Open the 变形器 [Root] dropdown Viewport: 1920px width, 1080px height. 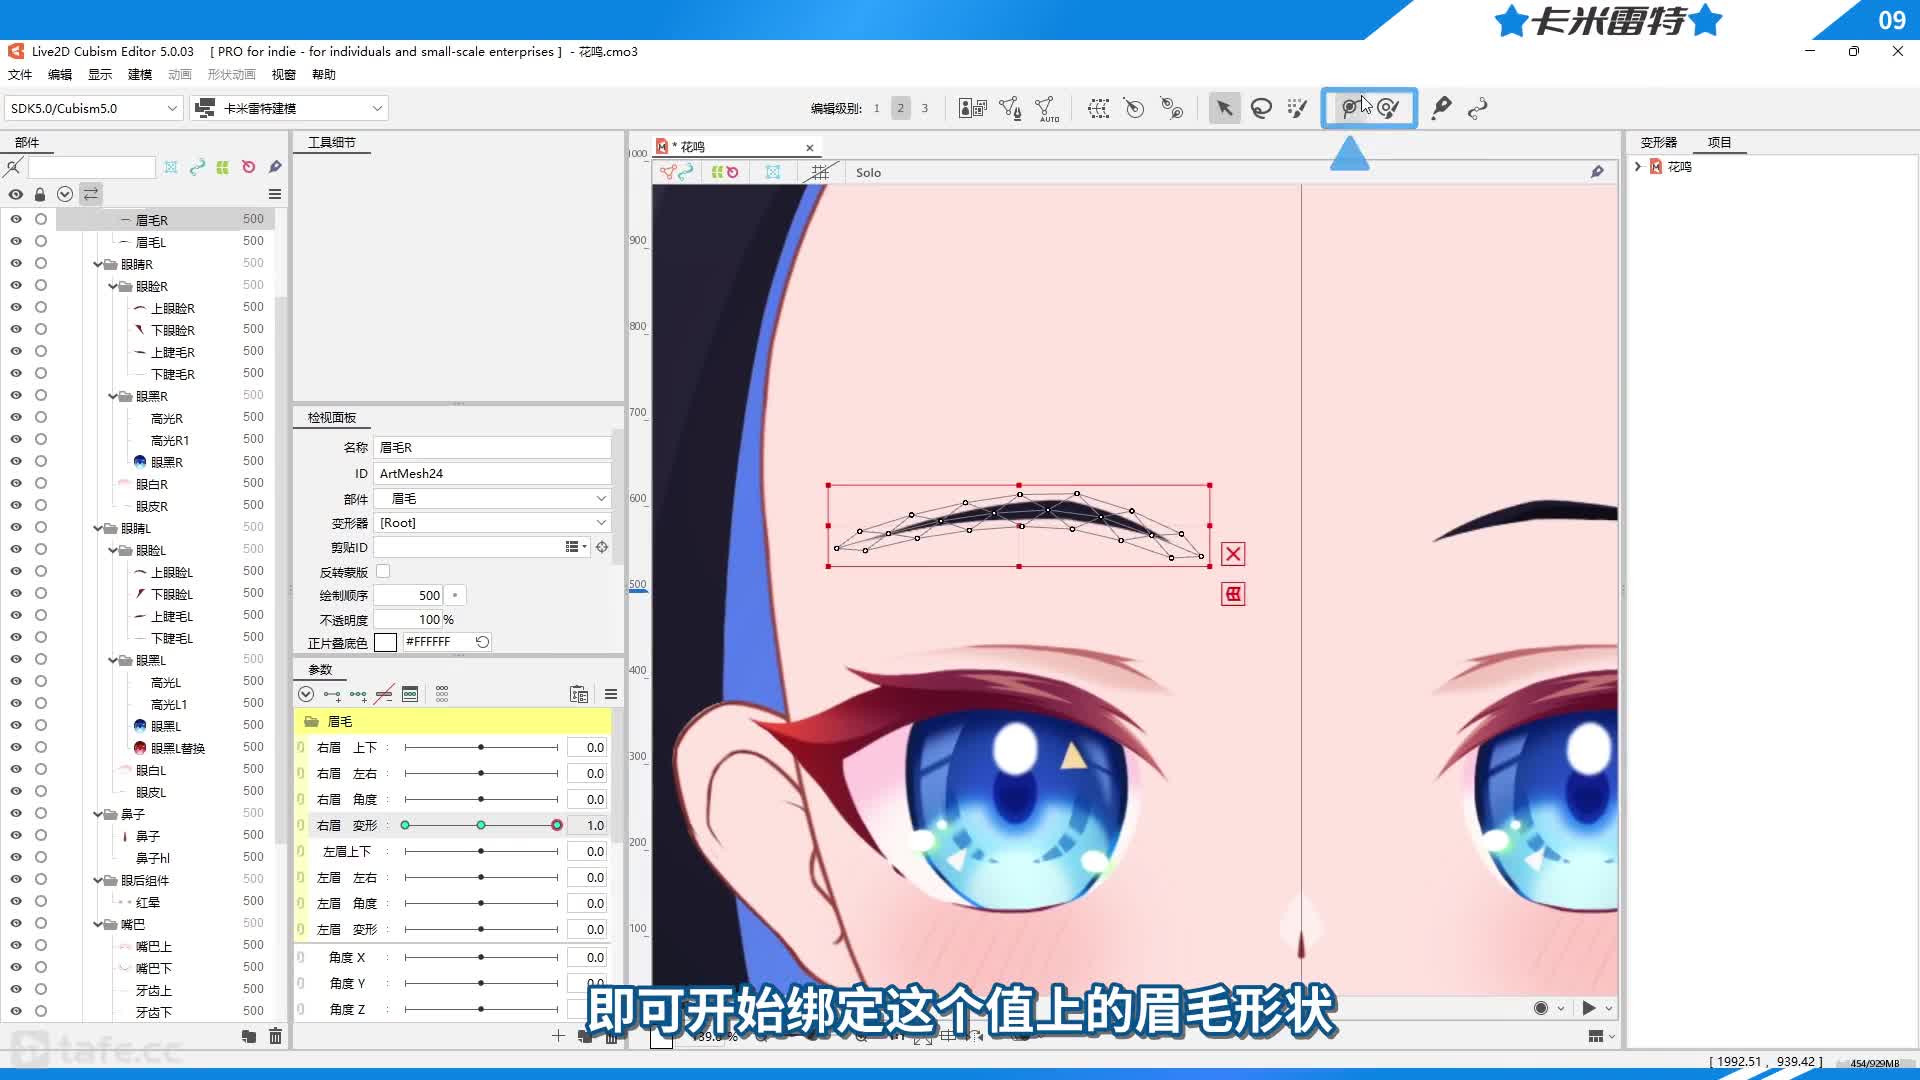pos(492,522)
